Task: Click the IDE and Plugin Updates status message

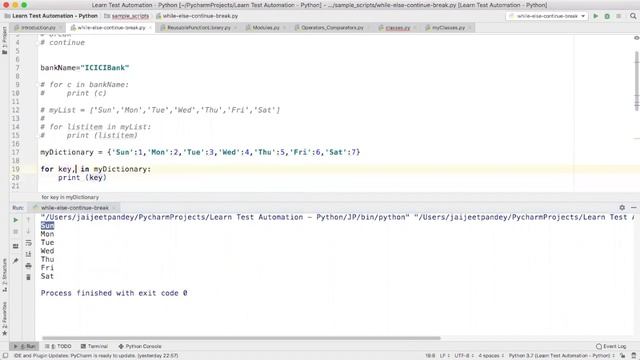Action: tap(96, 356)
